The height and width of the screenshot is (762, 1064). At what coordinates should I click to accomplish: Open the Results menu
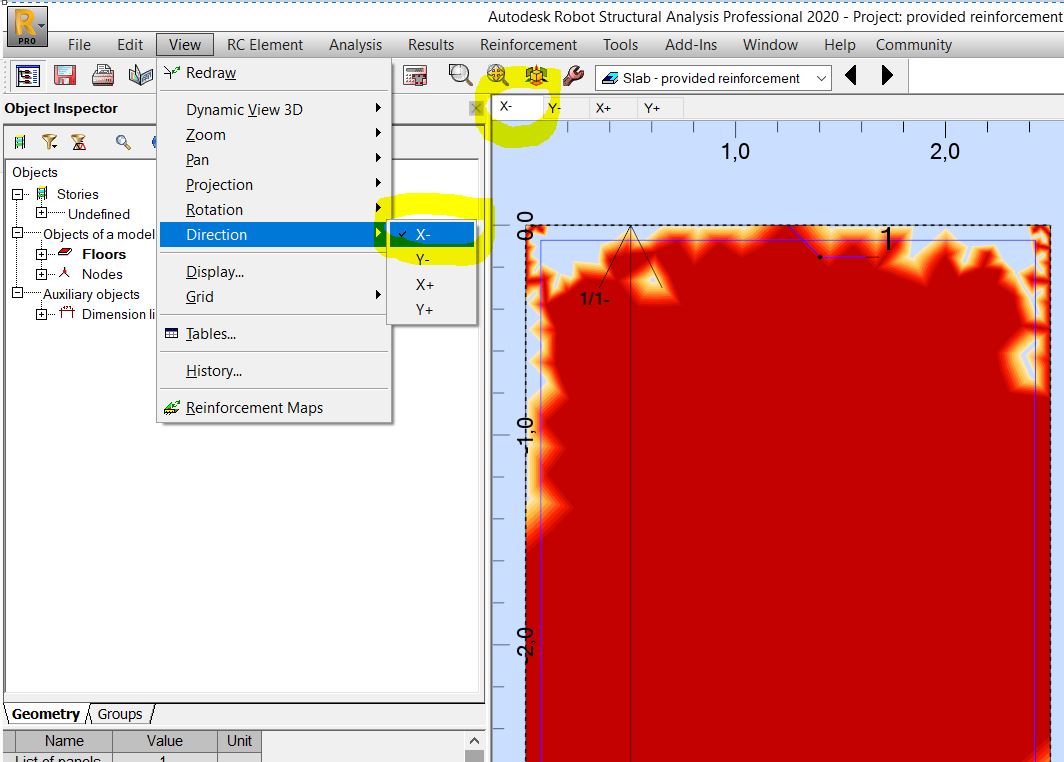[x=431, y=45]
